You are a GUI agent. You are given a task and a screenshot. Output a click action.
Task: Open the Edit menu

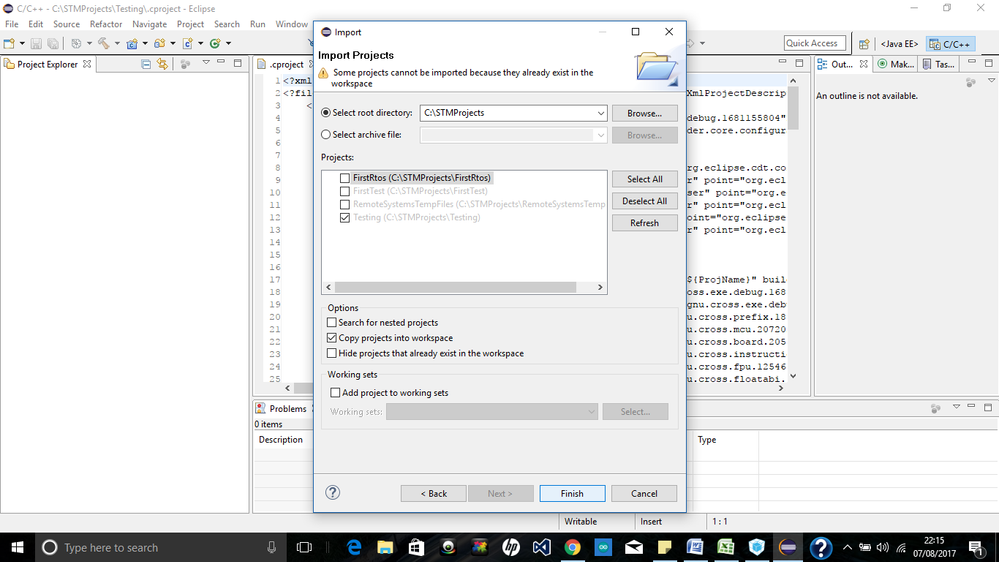(36, 24)
